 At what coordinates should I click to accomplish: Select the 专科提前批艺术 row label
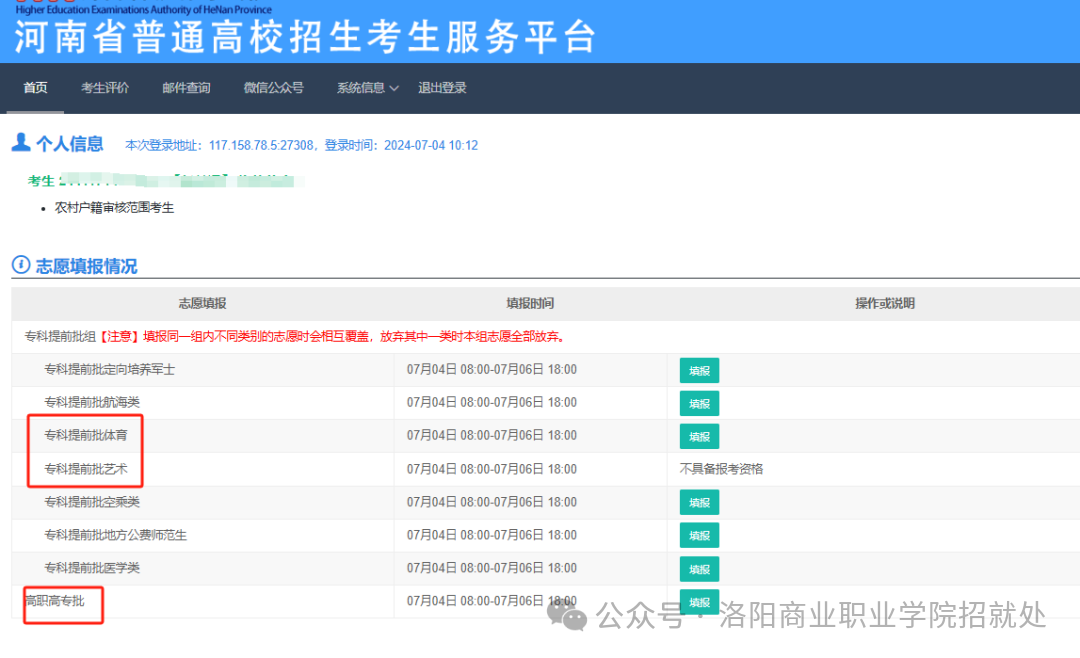86,469
